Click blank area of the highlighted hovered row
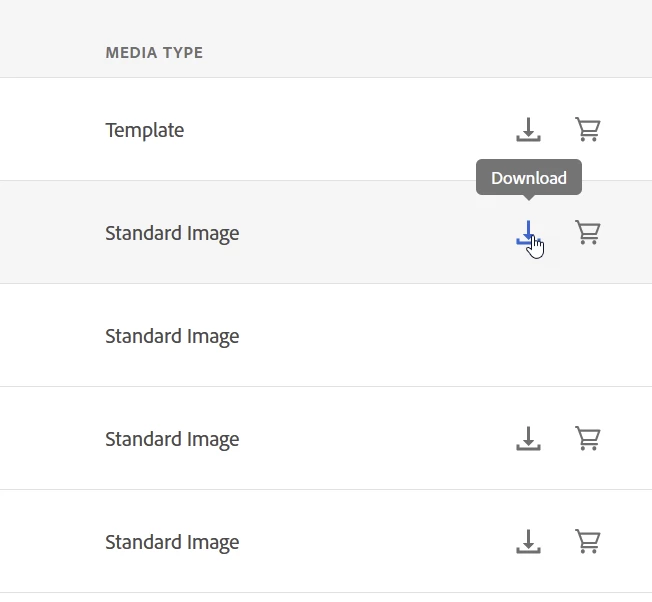The height and width of the screenshot is (602, 652). pos(370,233)
